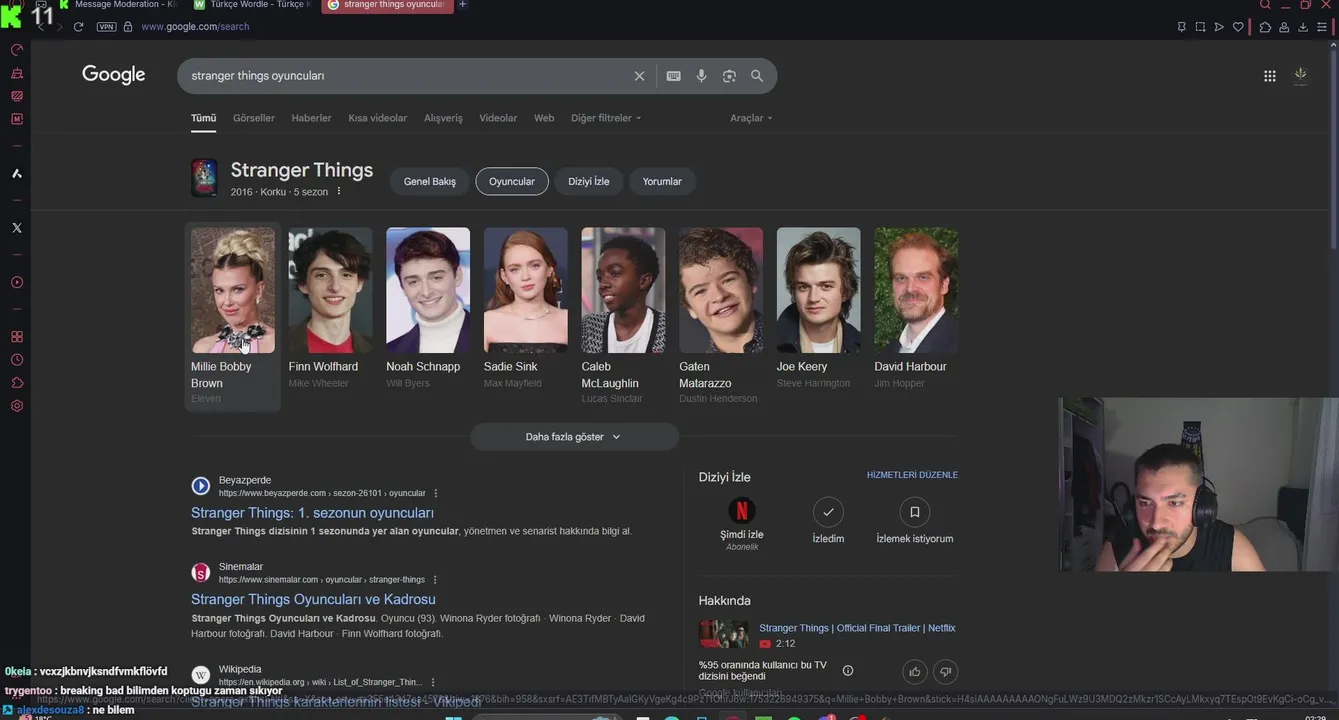
Task: Open the Official Final Trailer video link
Action: coord(857,628)
